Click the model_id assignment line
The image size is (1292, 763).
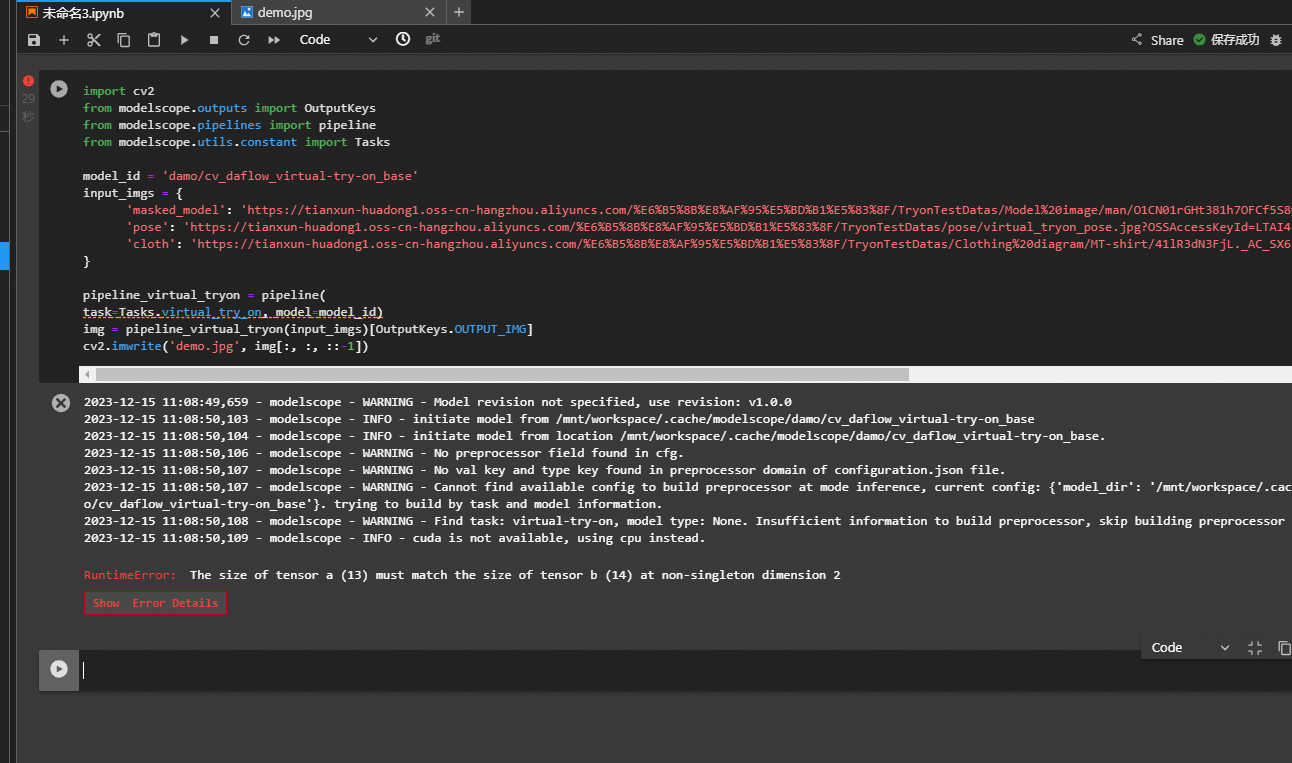pyautogui.click(x=250, y=176)
